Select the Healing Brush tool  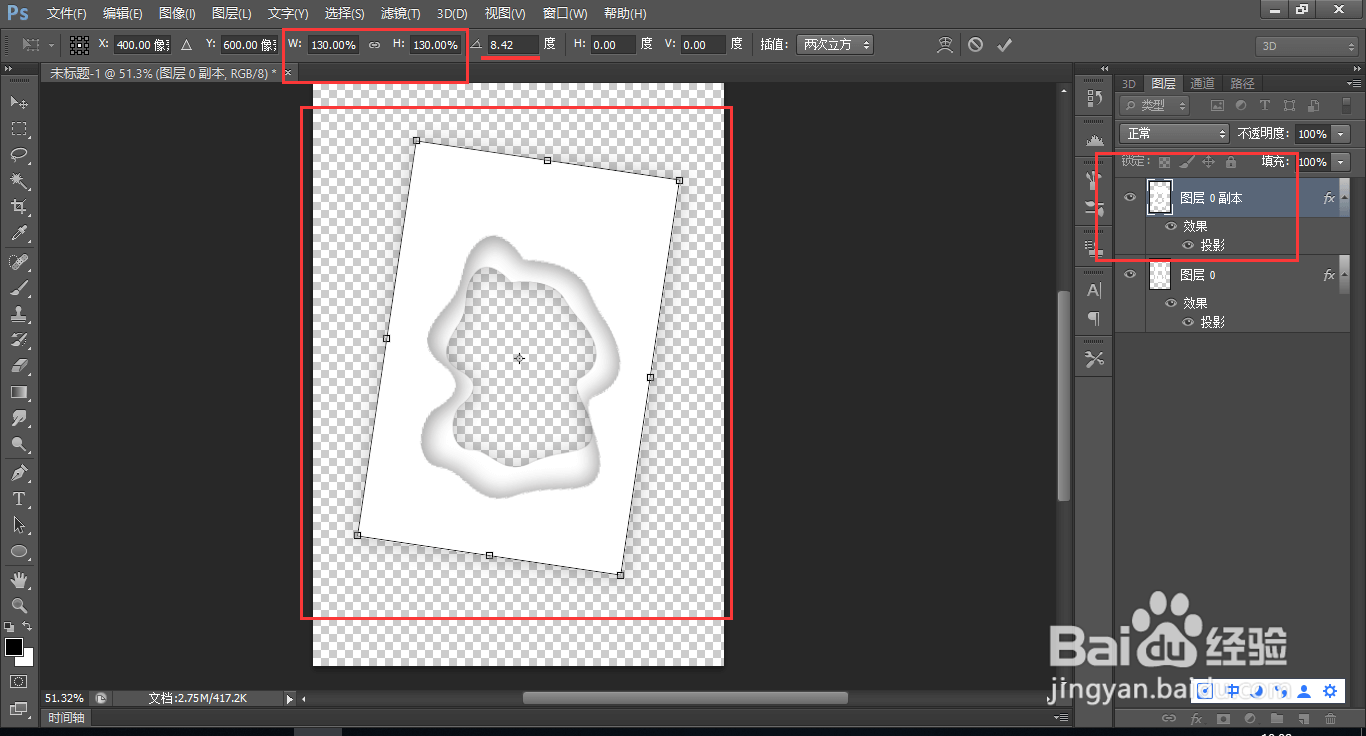pyautogui.click(x=19, y=262)
